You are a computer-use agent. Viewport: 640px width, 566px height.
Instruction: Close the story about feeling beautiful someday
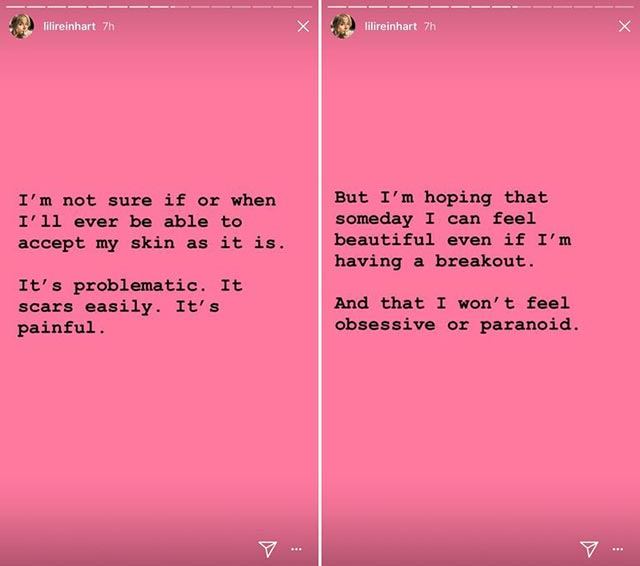[624, 26]
